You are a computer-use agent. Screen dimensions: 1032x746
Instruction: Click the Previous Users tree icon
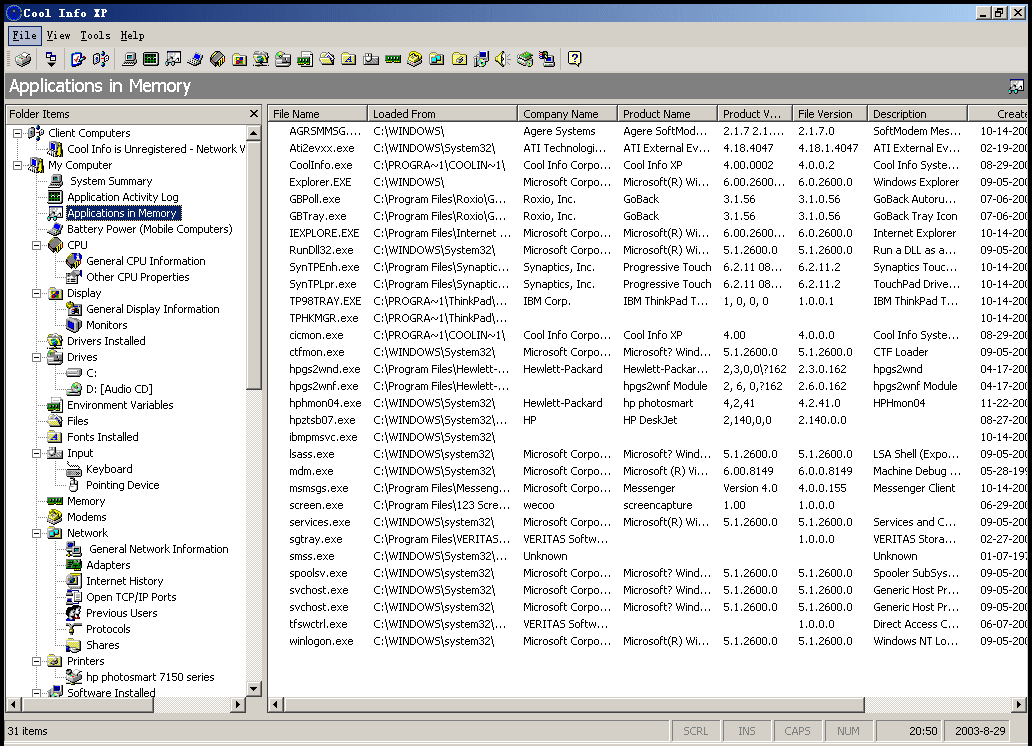point(74,613)
